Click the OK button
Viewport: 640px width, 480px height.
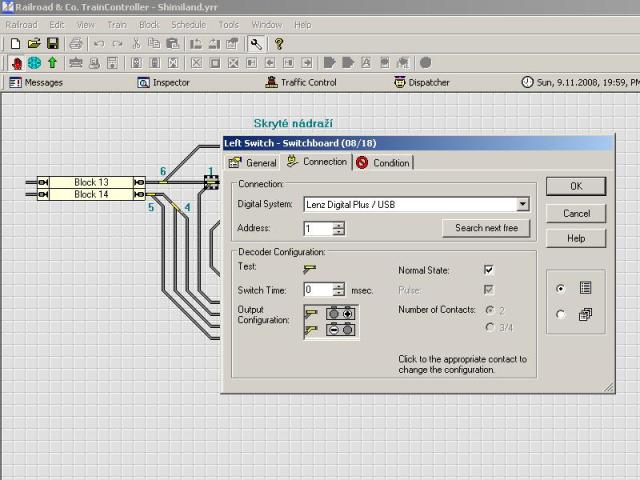[576, 186]
